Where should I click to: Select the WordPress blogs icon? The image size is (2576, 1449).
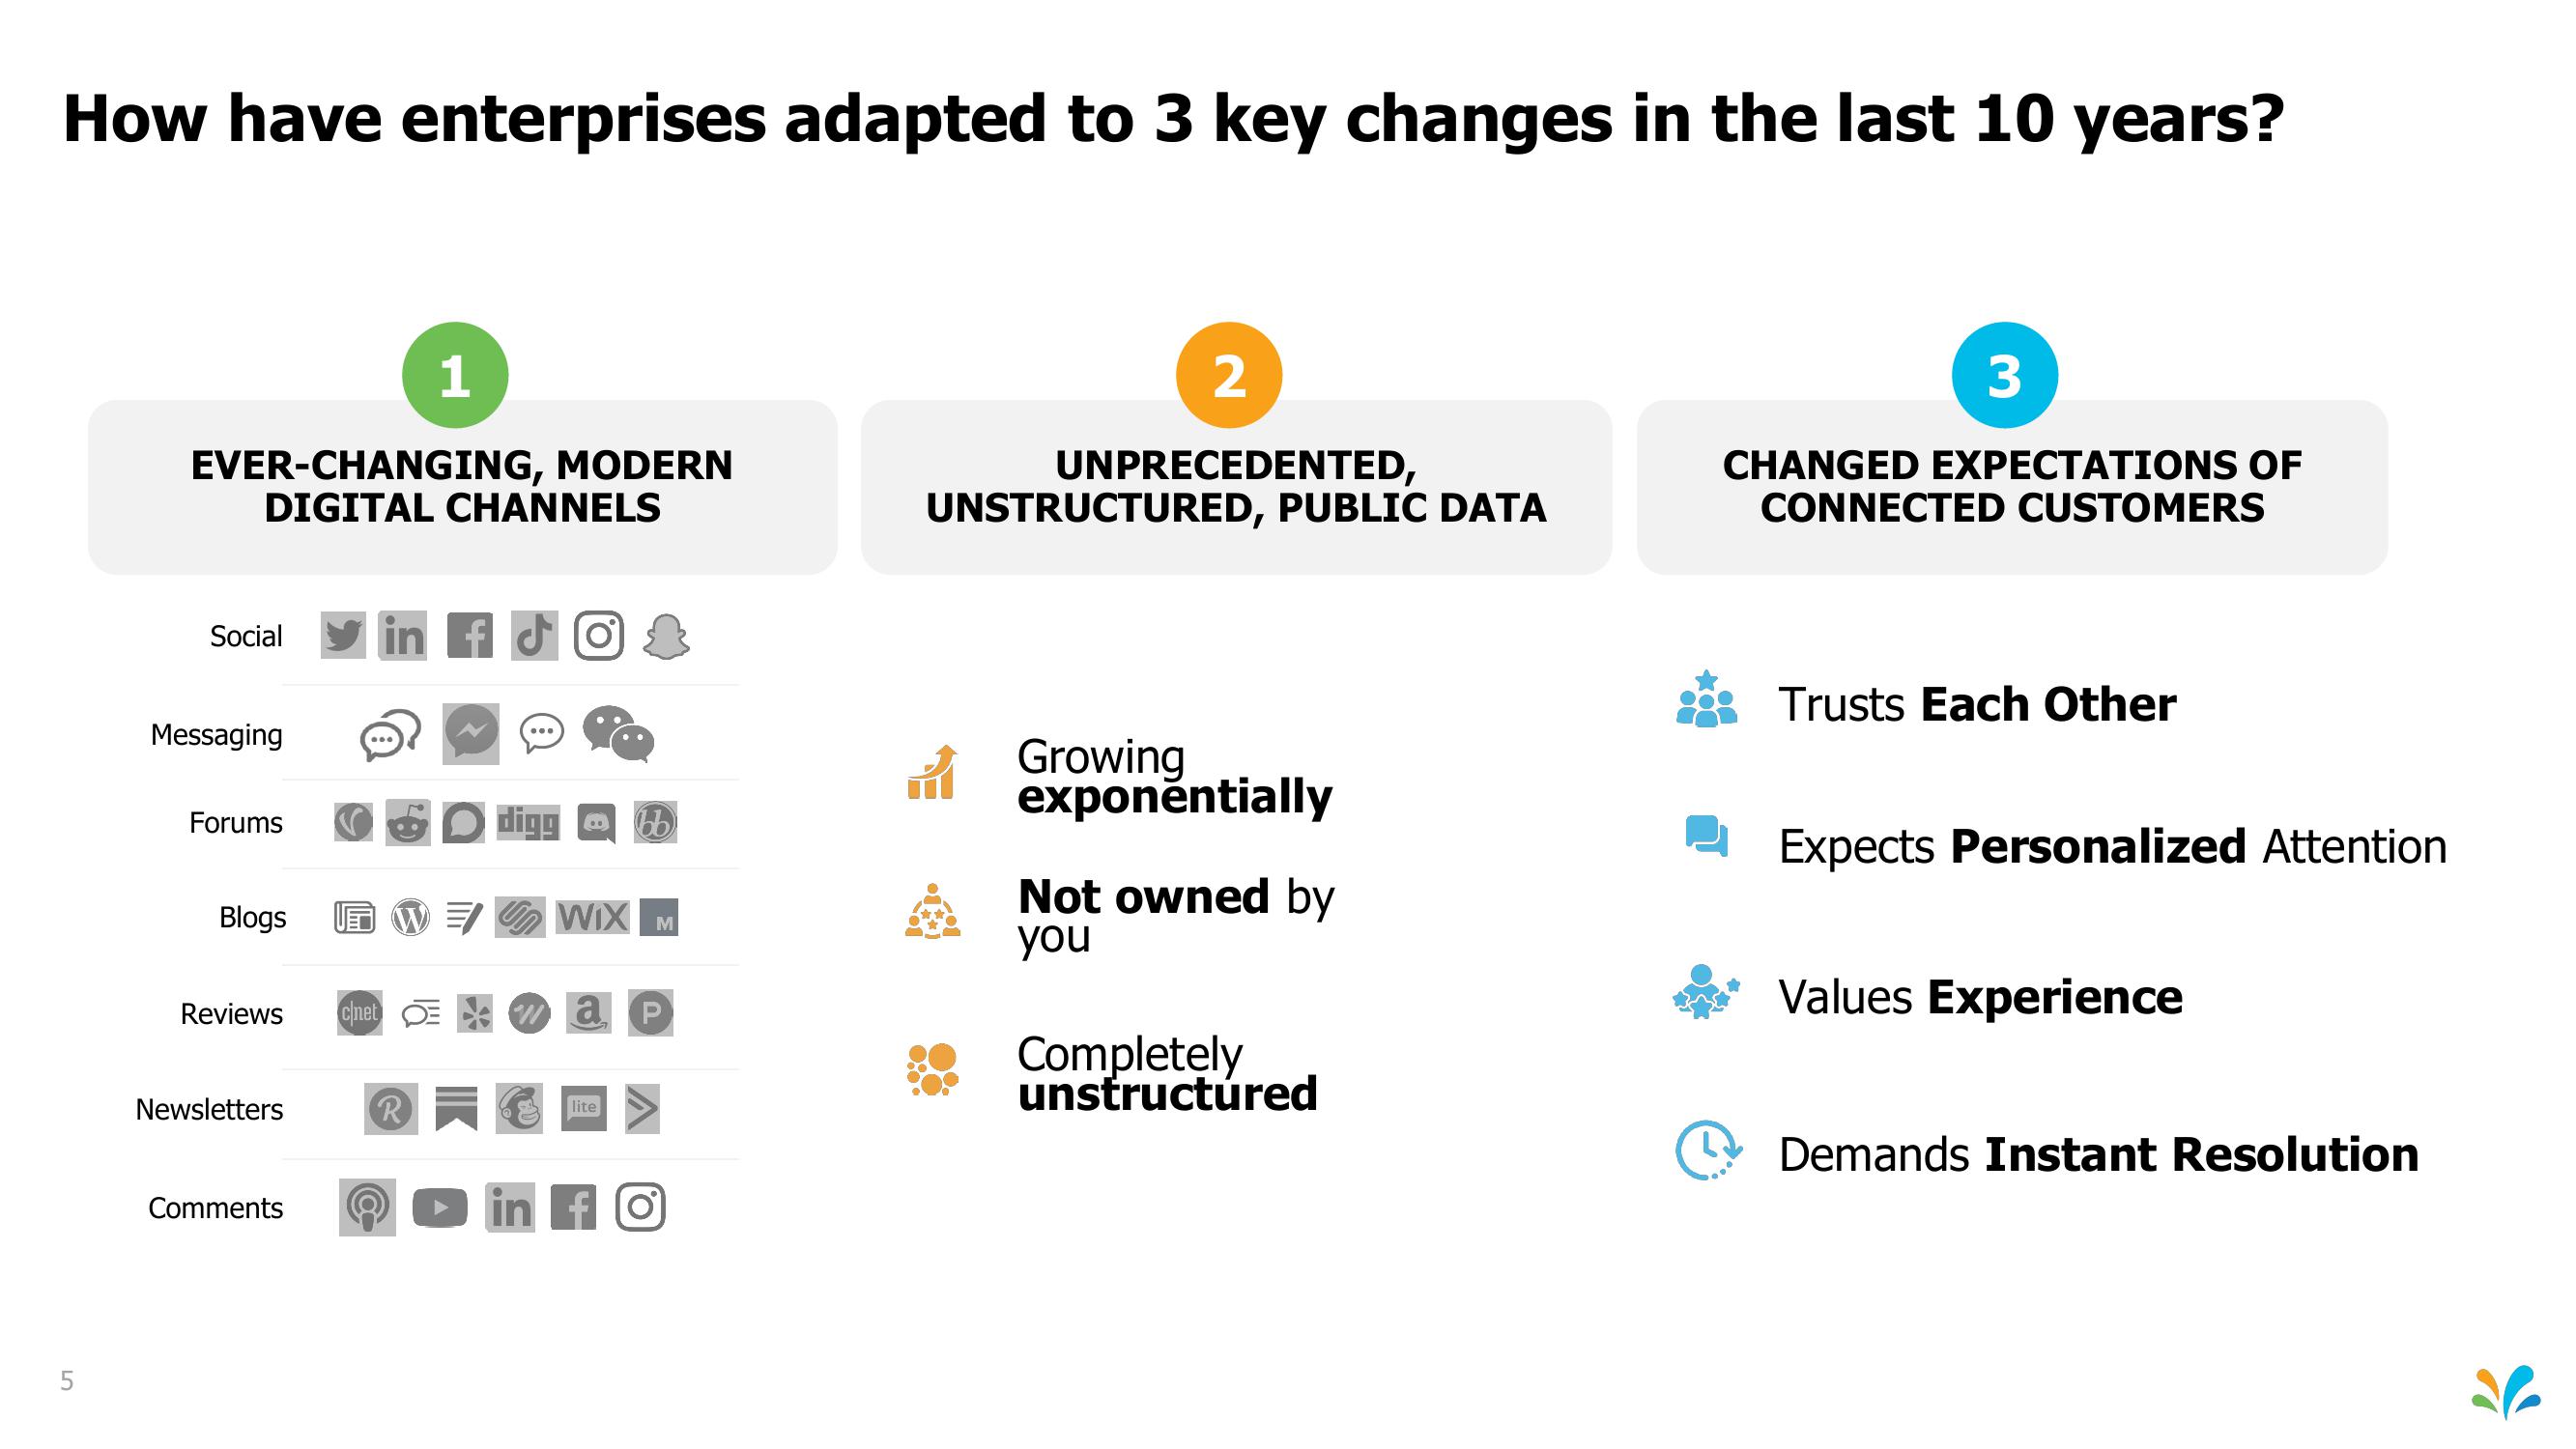pyautogui.click(x=396, y=915)
